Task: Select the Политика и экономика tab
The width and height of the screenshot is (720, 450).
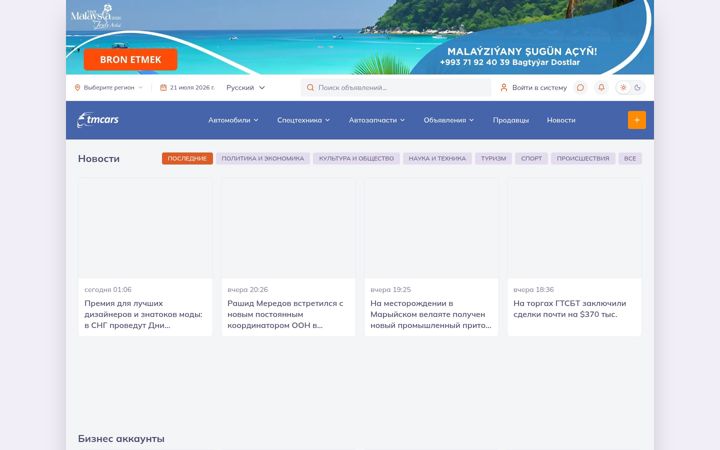Action: click(x=263, y=158)
